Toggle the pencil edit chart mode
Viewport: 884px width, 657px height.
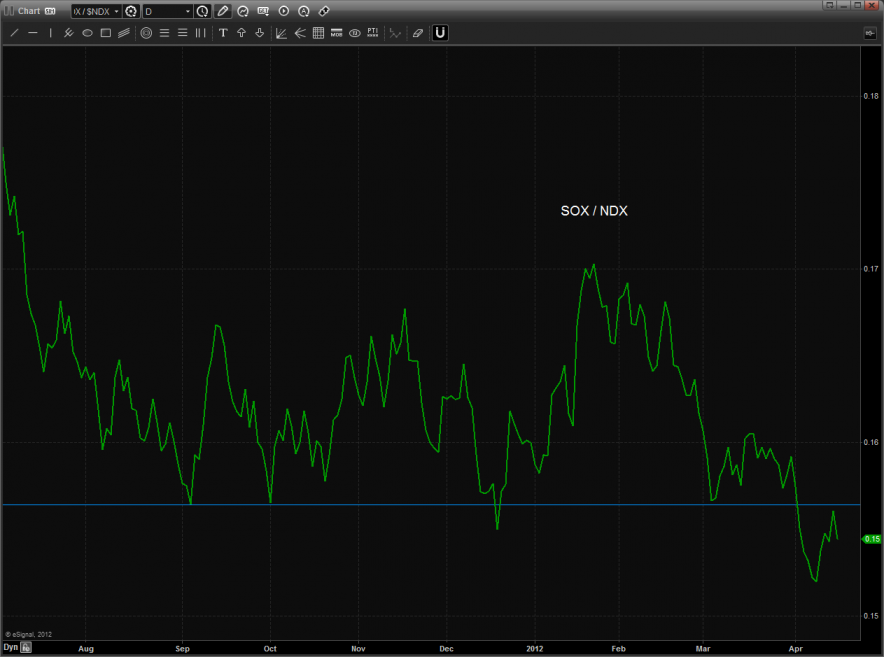(x=223, y=11)
